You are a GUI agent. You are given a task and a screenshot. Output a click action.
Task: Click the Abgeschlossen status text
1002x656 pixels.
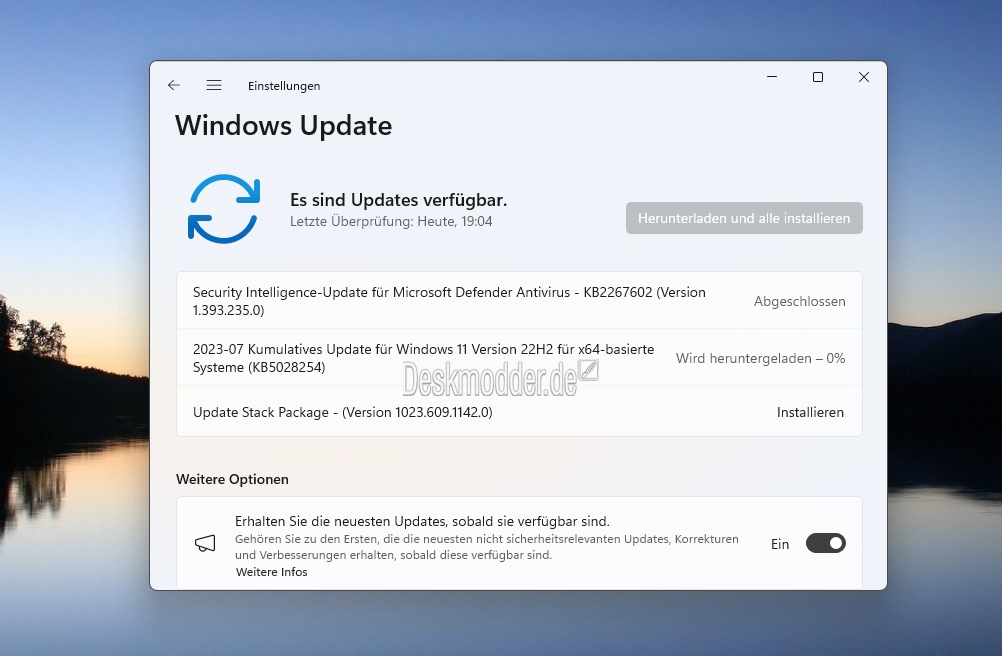[799, 301]
